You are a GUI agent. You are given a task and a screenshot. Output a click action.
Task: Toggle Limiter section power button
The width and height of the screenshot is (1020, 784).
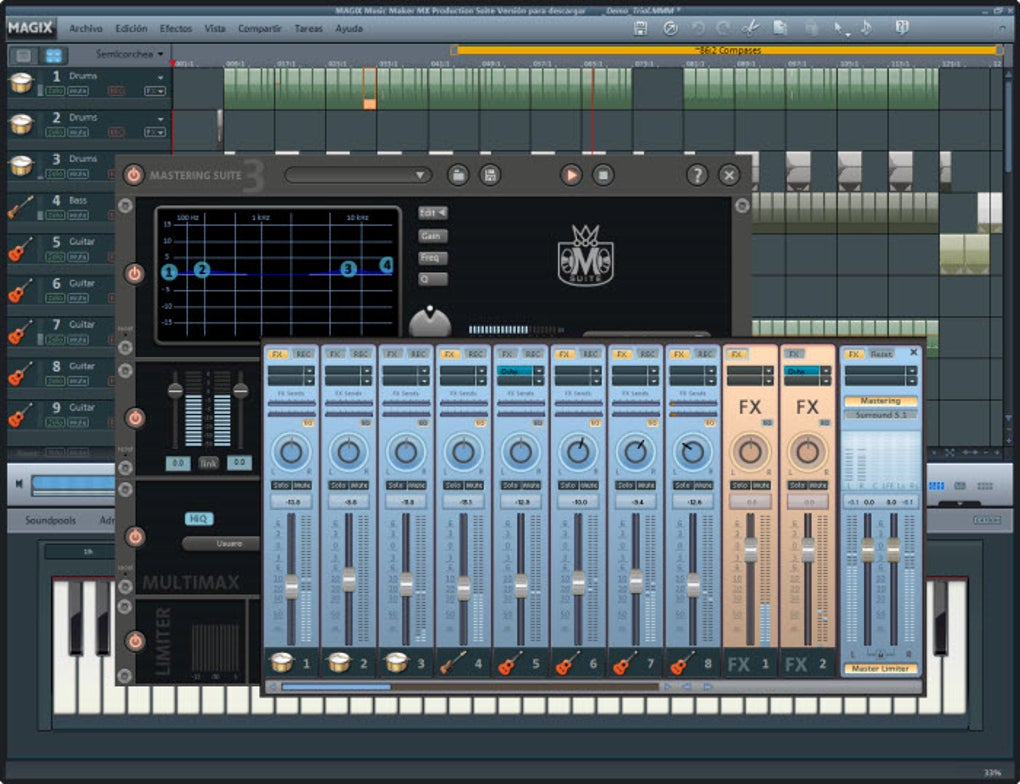(135, 642)
